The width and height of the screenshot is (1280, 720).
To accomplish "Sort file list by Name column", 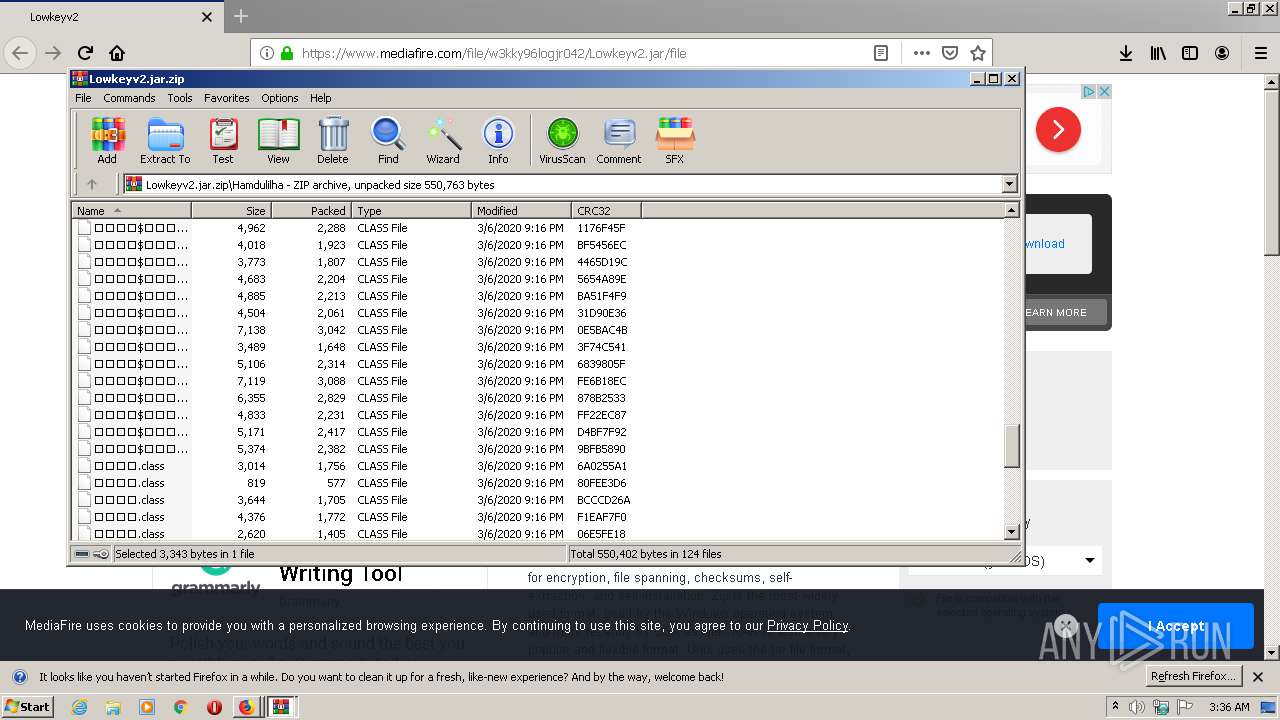I will [x=132, y=210].
